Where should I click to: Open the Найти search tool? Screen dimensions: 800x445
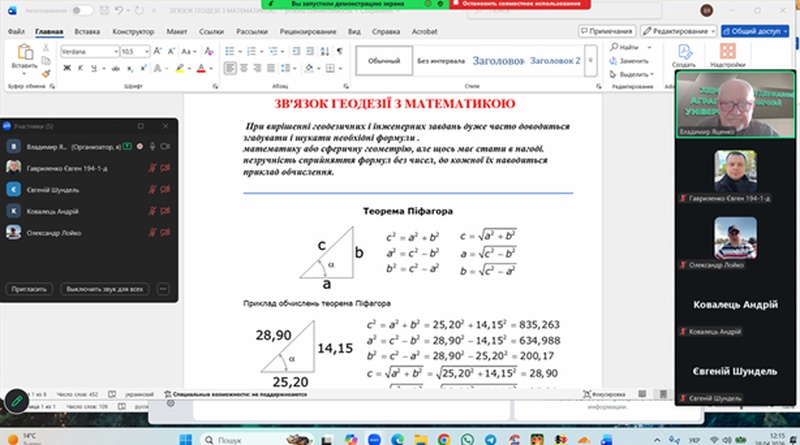point(624,47)
